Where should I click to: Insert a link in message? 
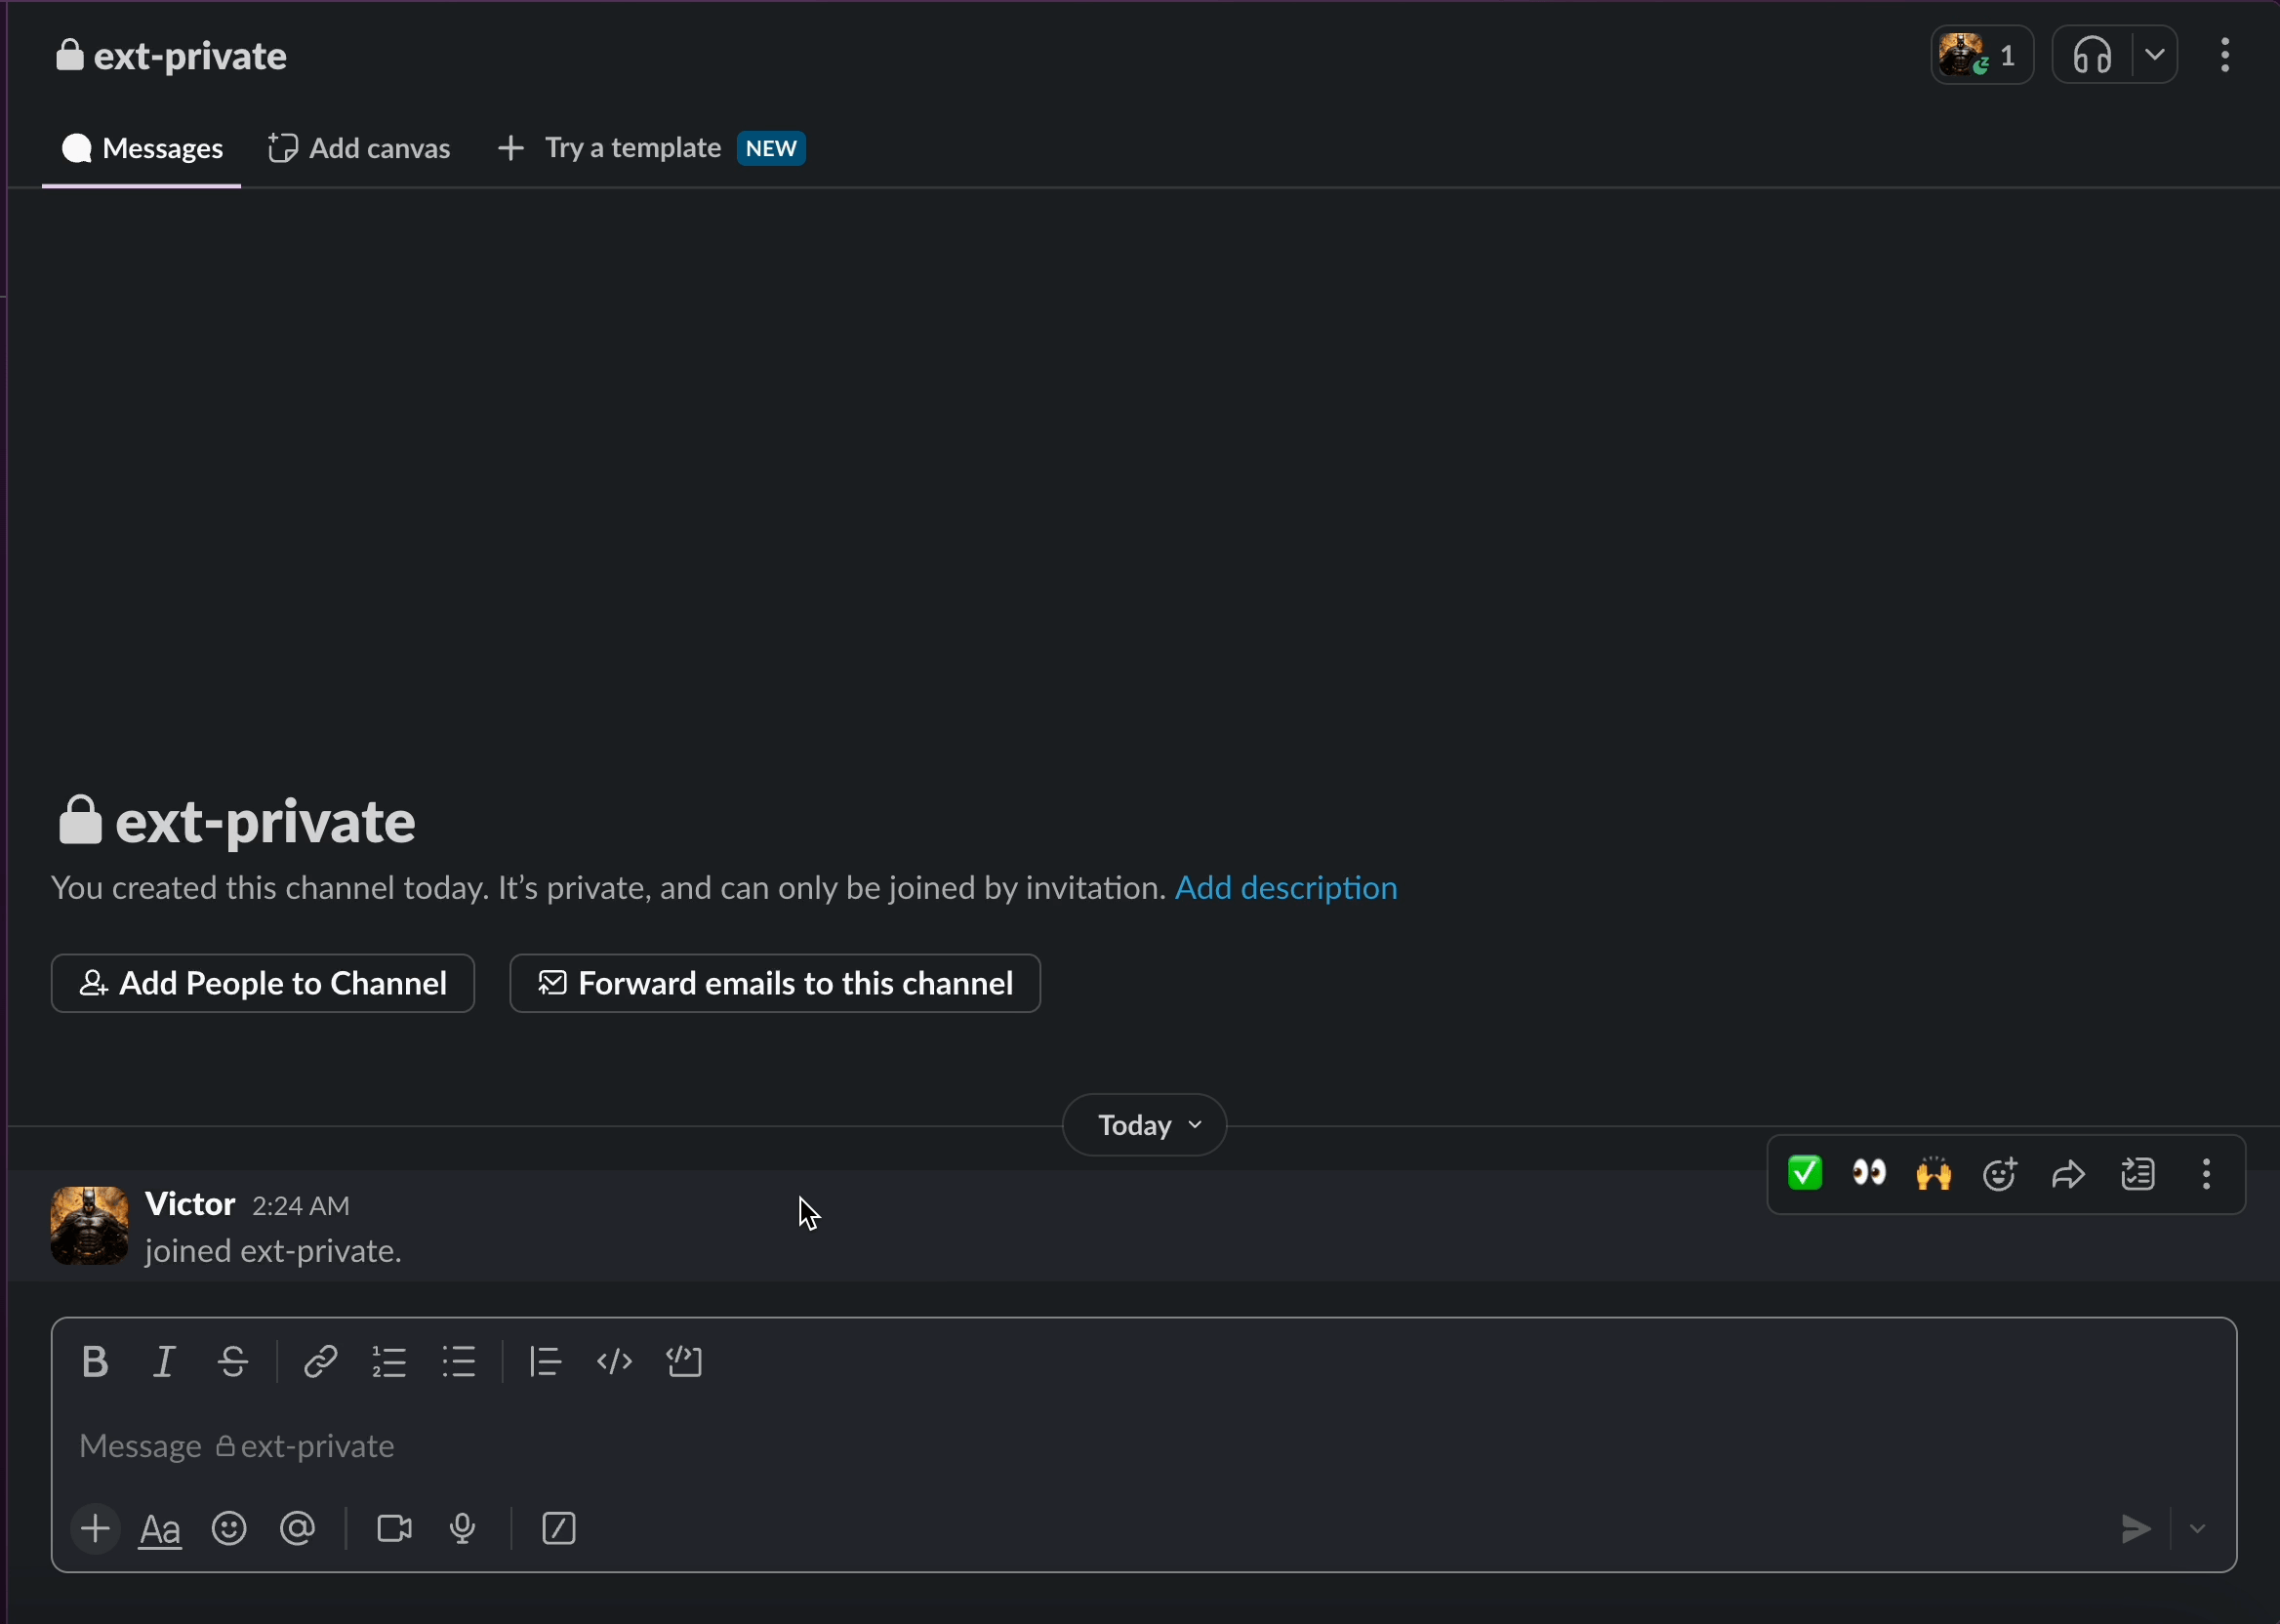[x=320, y=1362]
